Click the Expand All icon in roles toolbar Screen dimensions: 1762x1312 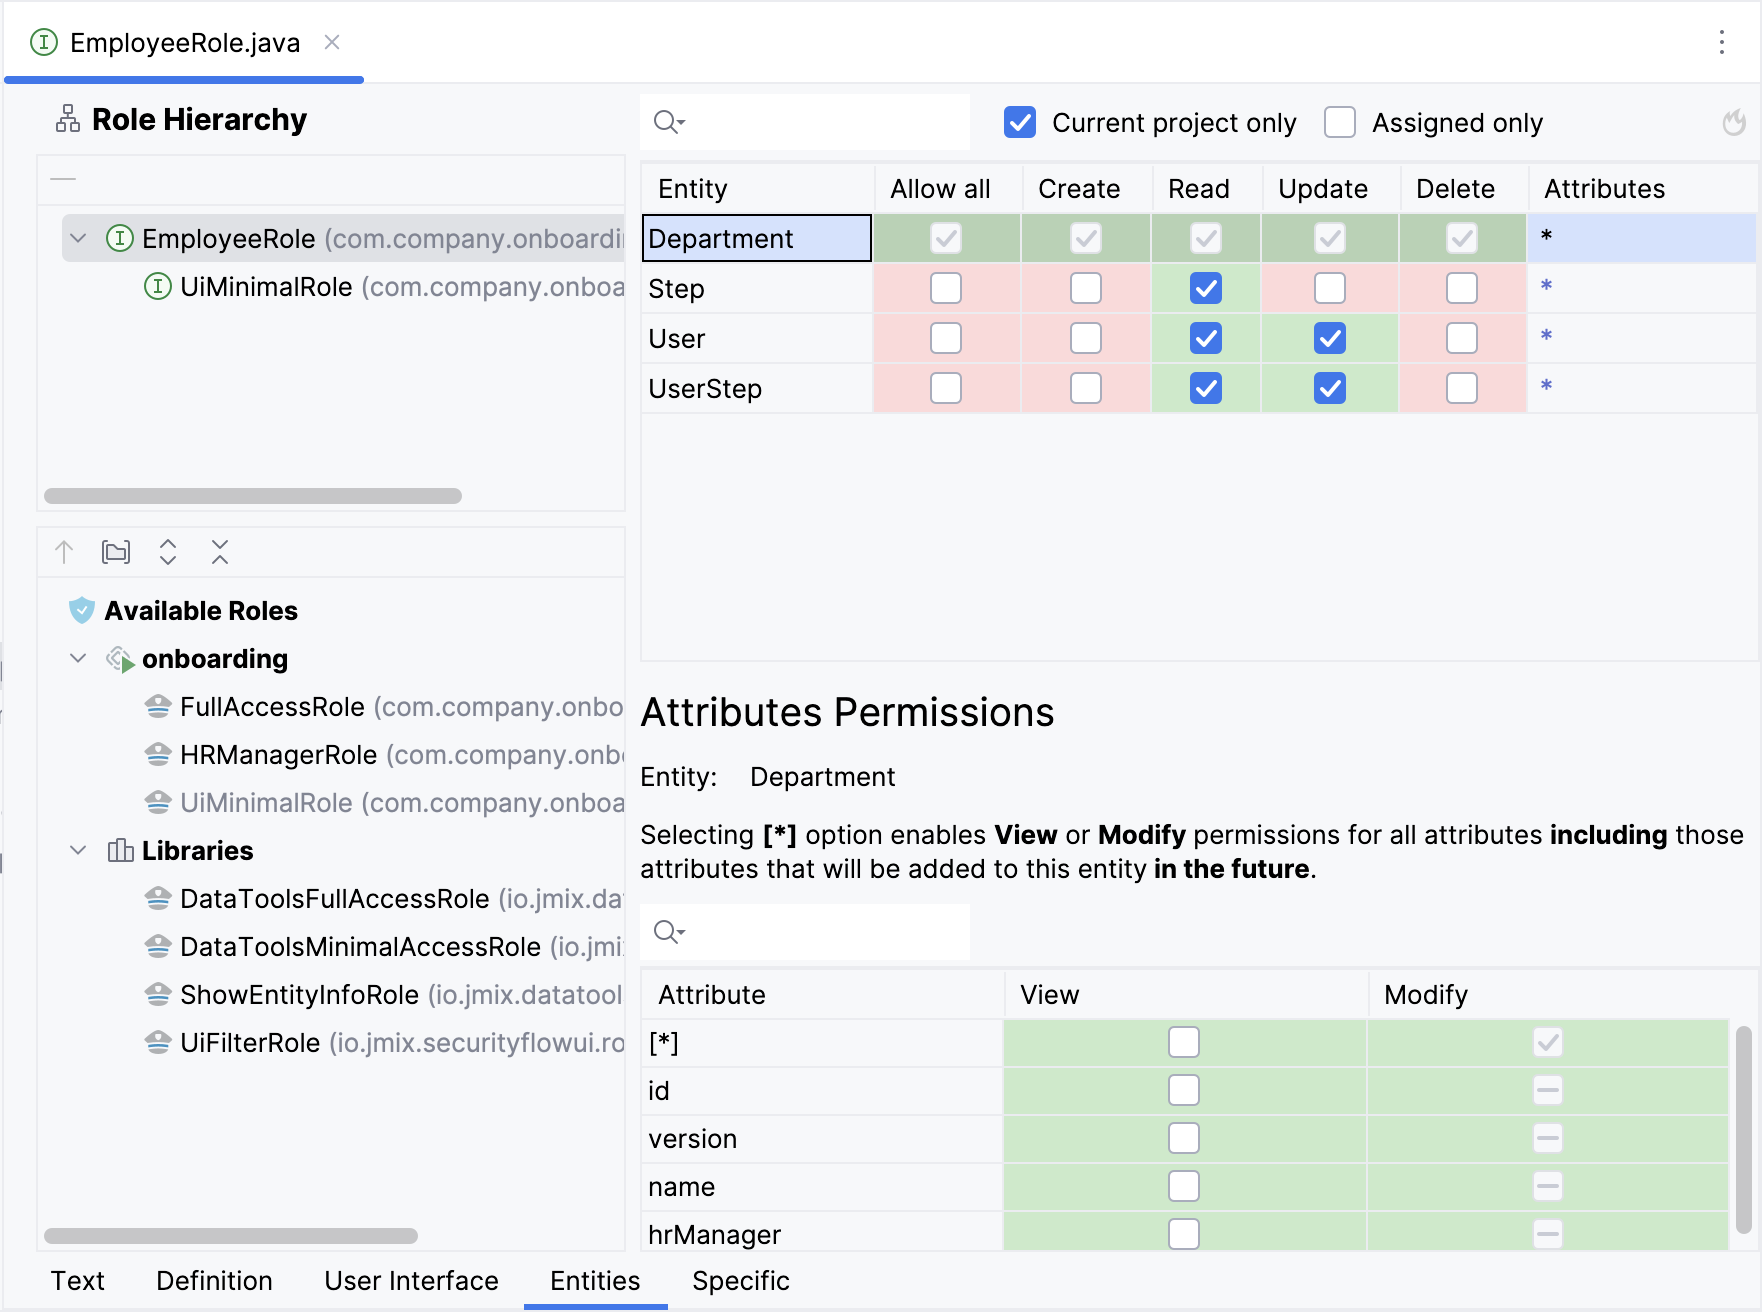pos(168,552)
